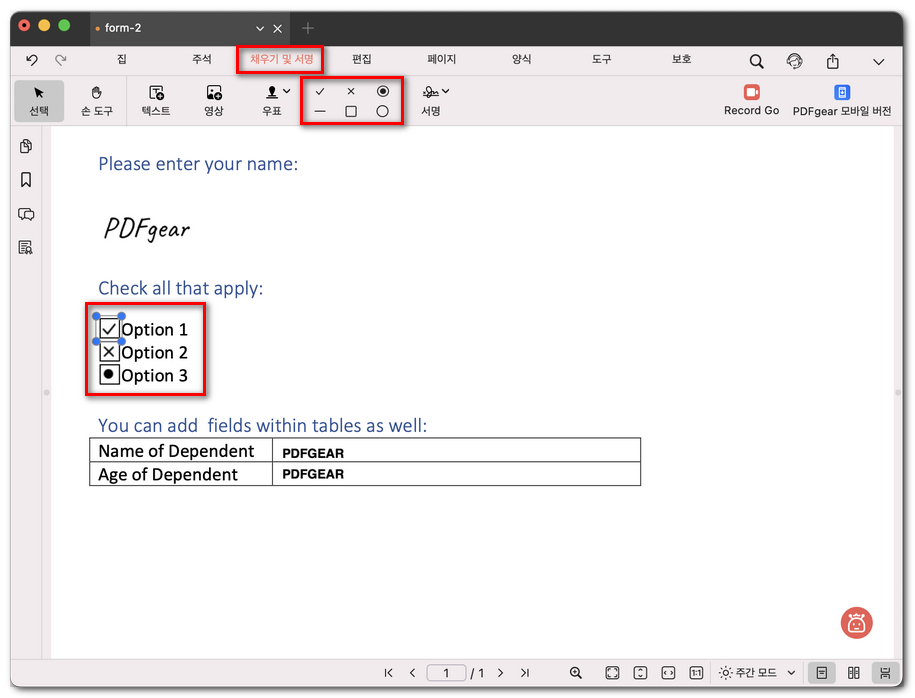
Task: Toggle the Option 1 checkbox
Action: coord(110,329)
